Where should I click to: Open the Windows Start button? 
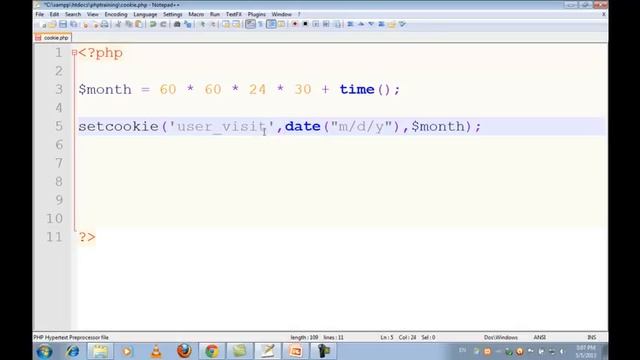click(44, 351)
